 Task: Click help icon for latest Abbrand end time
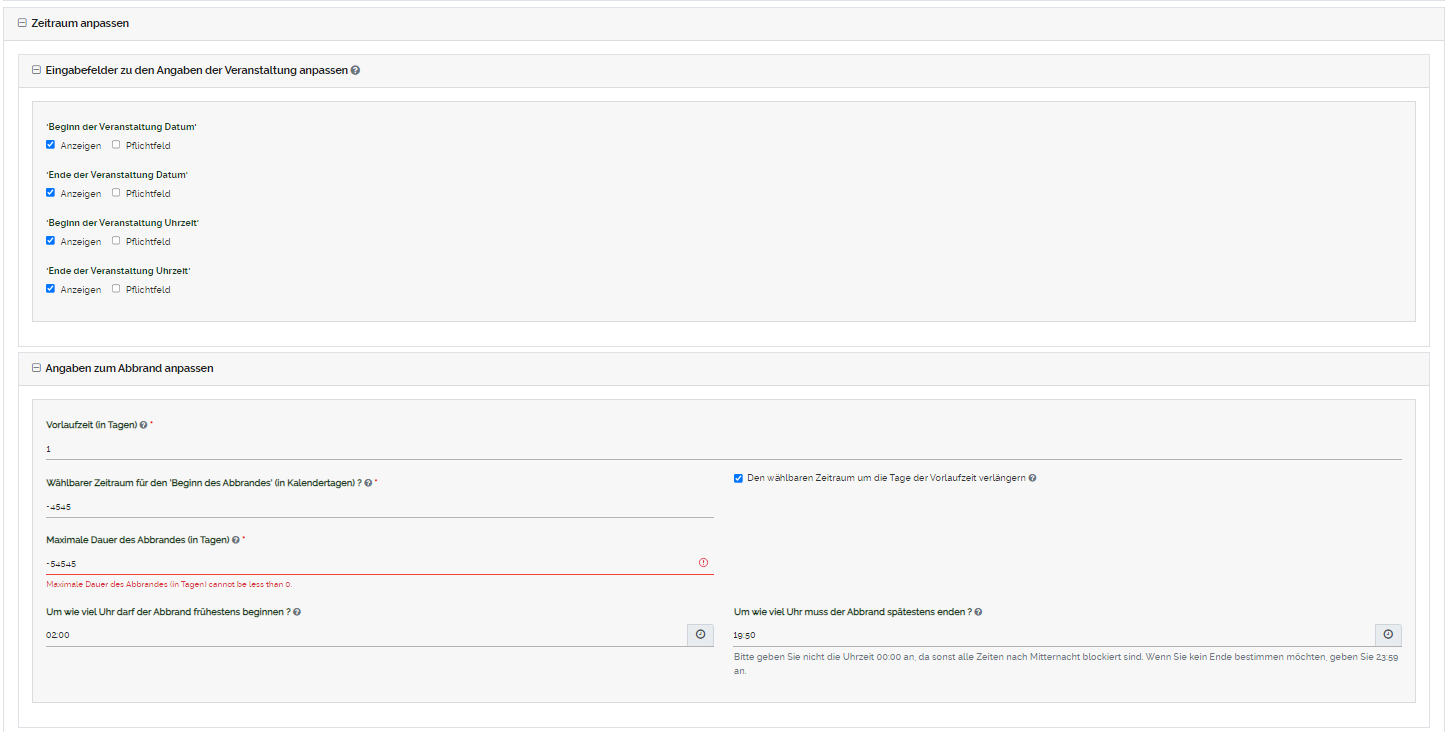click(x=978, y=612)
